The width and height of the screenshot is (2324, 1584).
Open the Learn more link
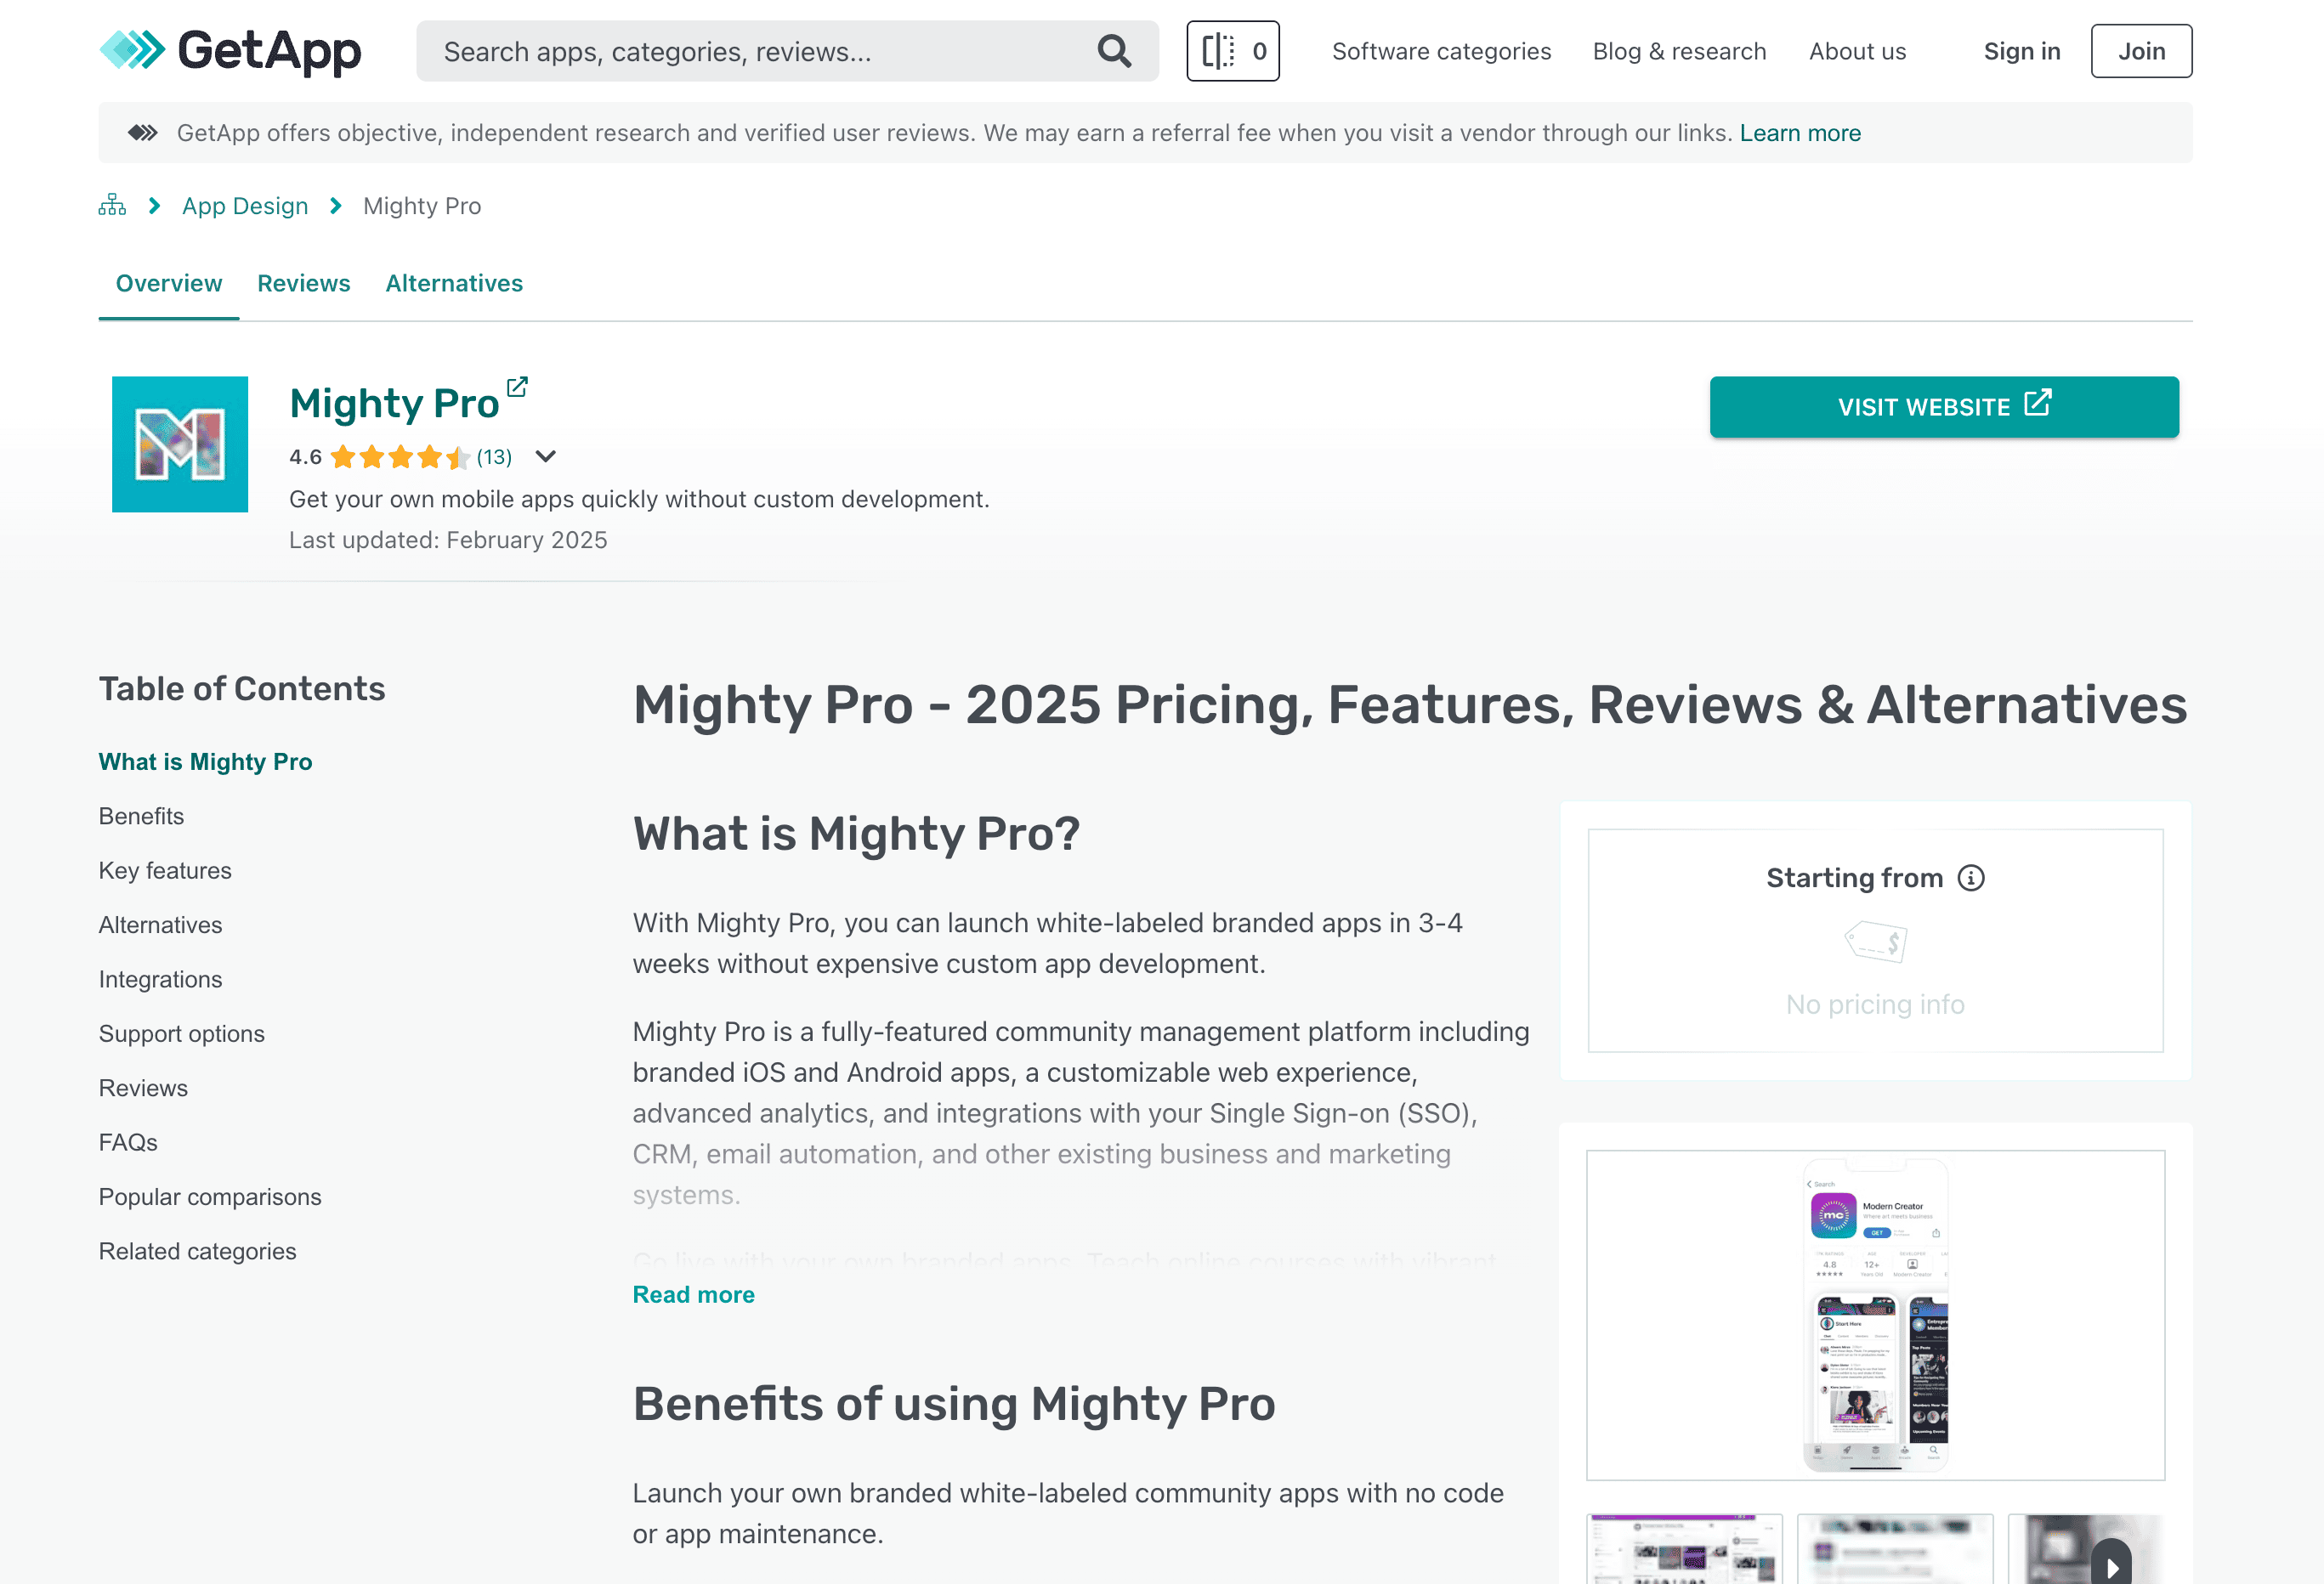1800,133
